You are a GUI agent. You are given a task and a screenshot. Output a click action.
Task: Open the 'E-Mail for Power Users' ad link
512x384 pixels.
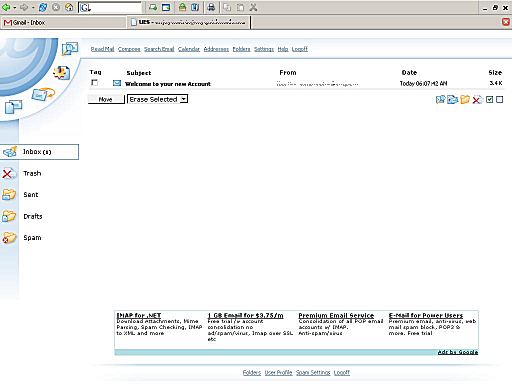426,315
